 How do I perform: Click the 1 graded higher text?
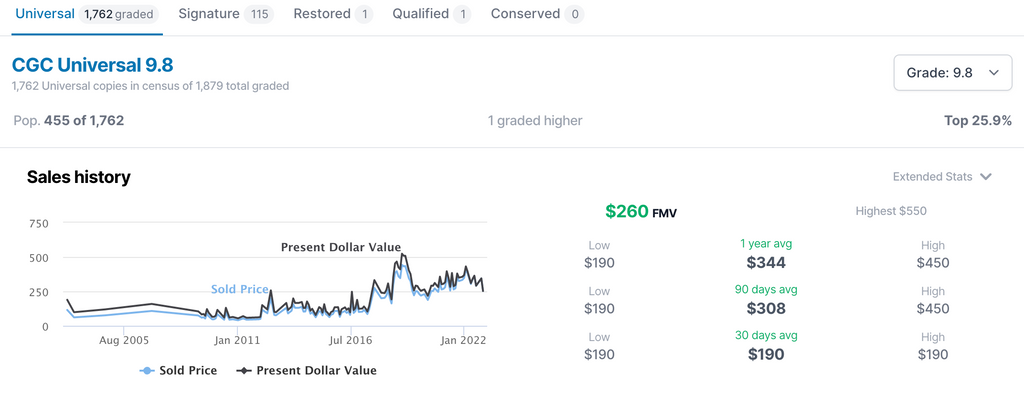[x=535, y=121]
